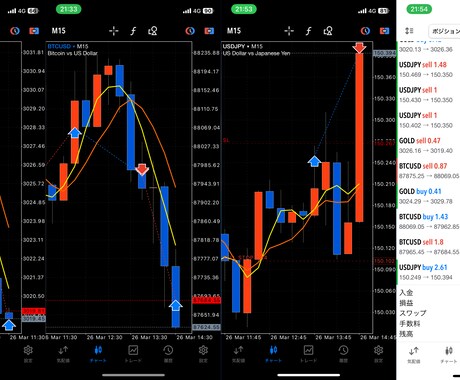Select USDJPY sell 1 position opened at 150.402

[428, 120]
